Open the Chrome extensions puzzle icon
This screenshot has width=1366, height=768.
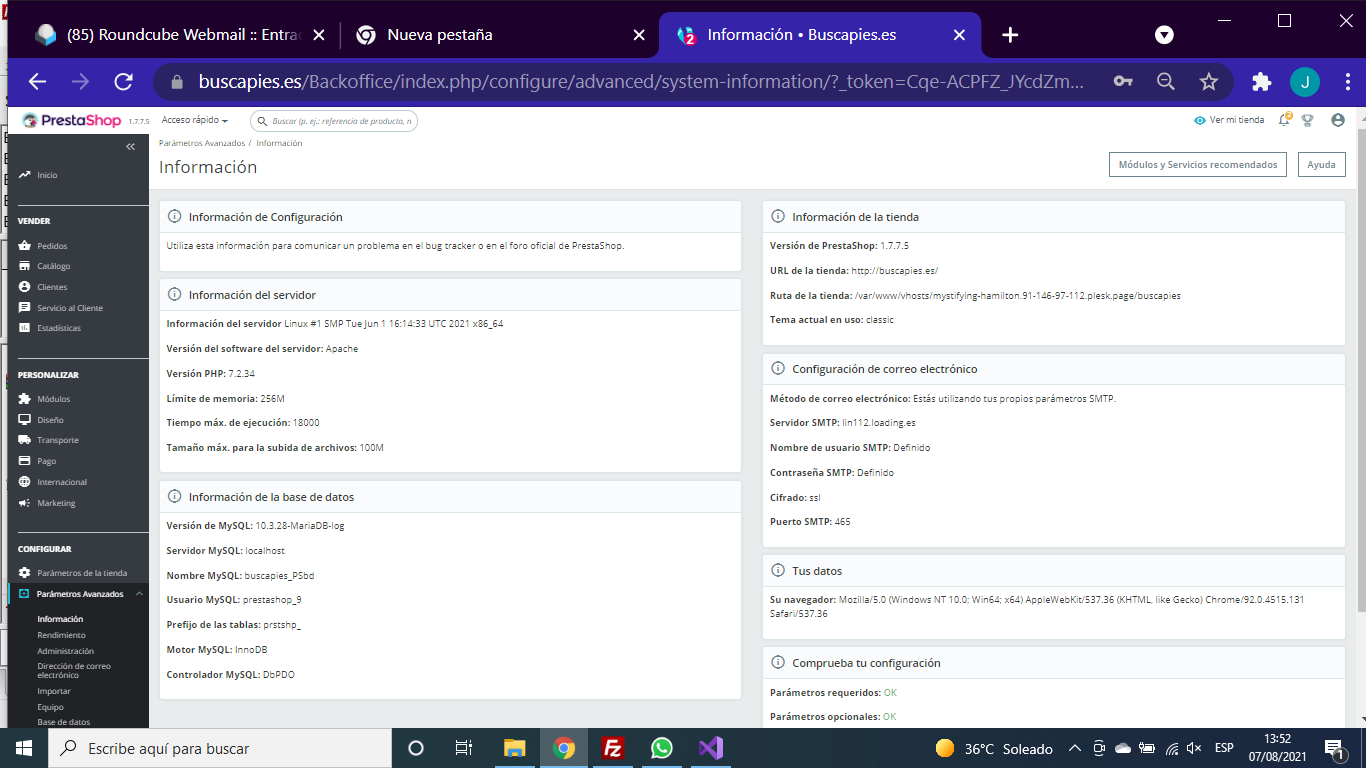[x=1261, y=82]
